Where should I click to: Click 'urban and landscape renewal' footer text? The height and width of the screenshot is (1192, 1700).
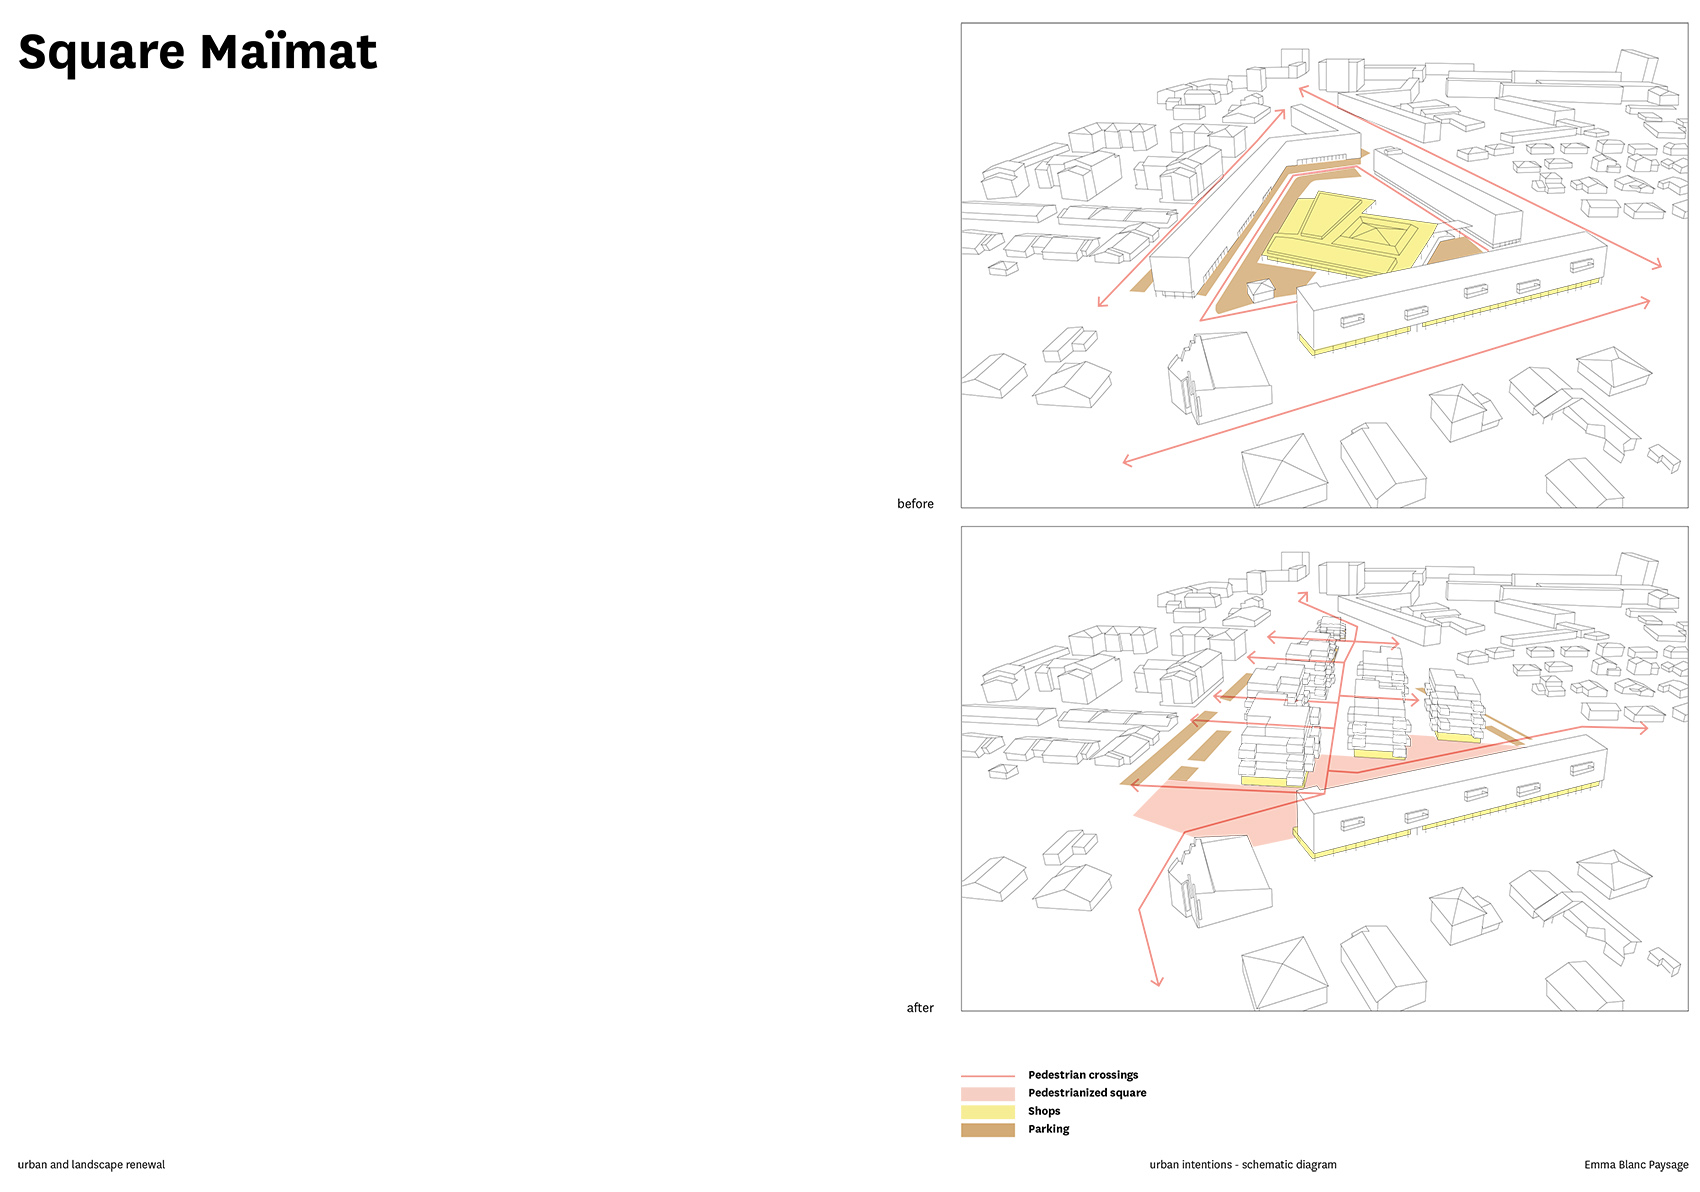pos(91,1165)
